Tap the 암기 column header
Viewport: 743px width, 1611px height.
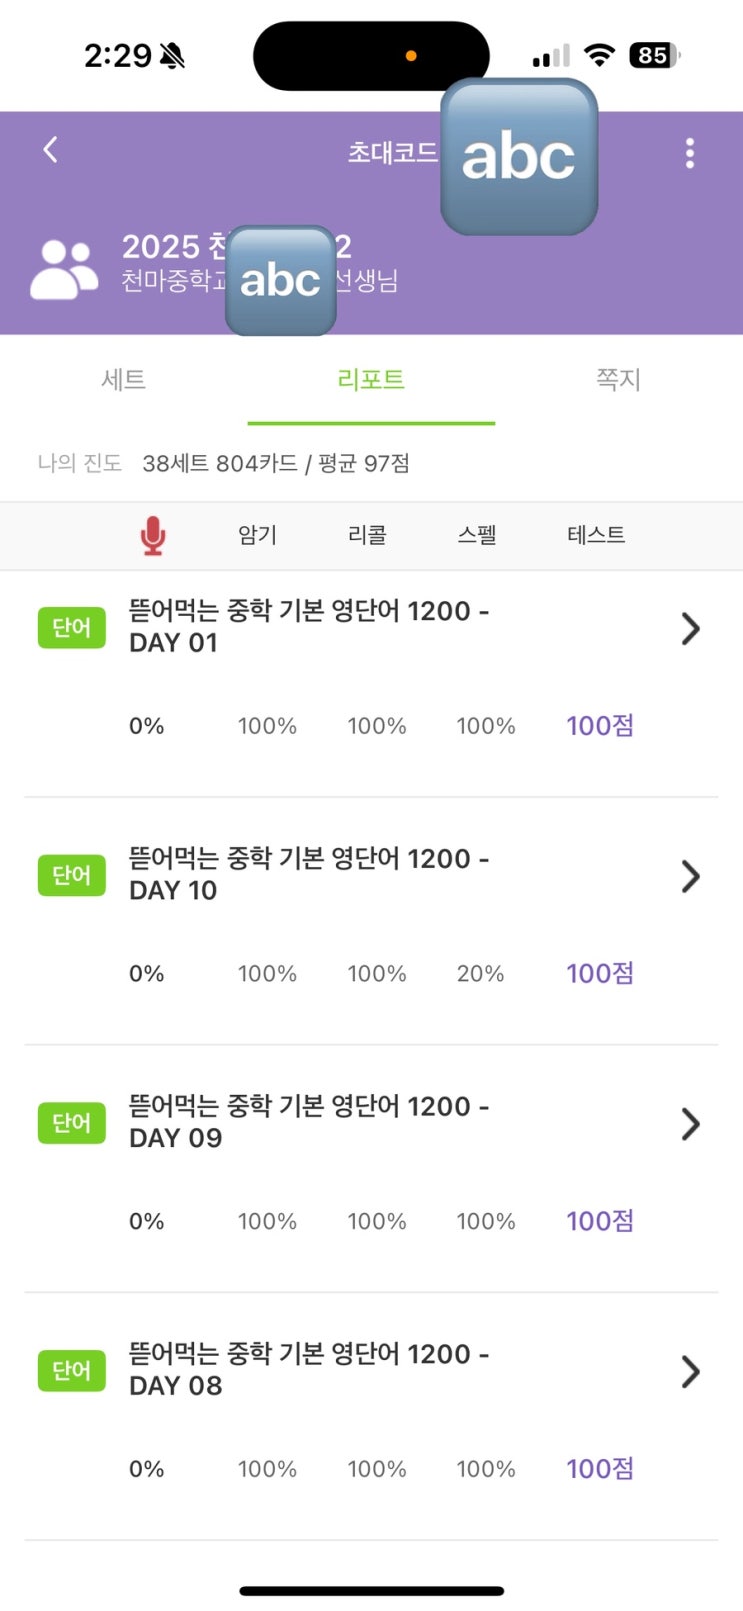tap(257, 535)
